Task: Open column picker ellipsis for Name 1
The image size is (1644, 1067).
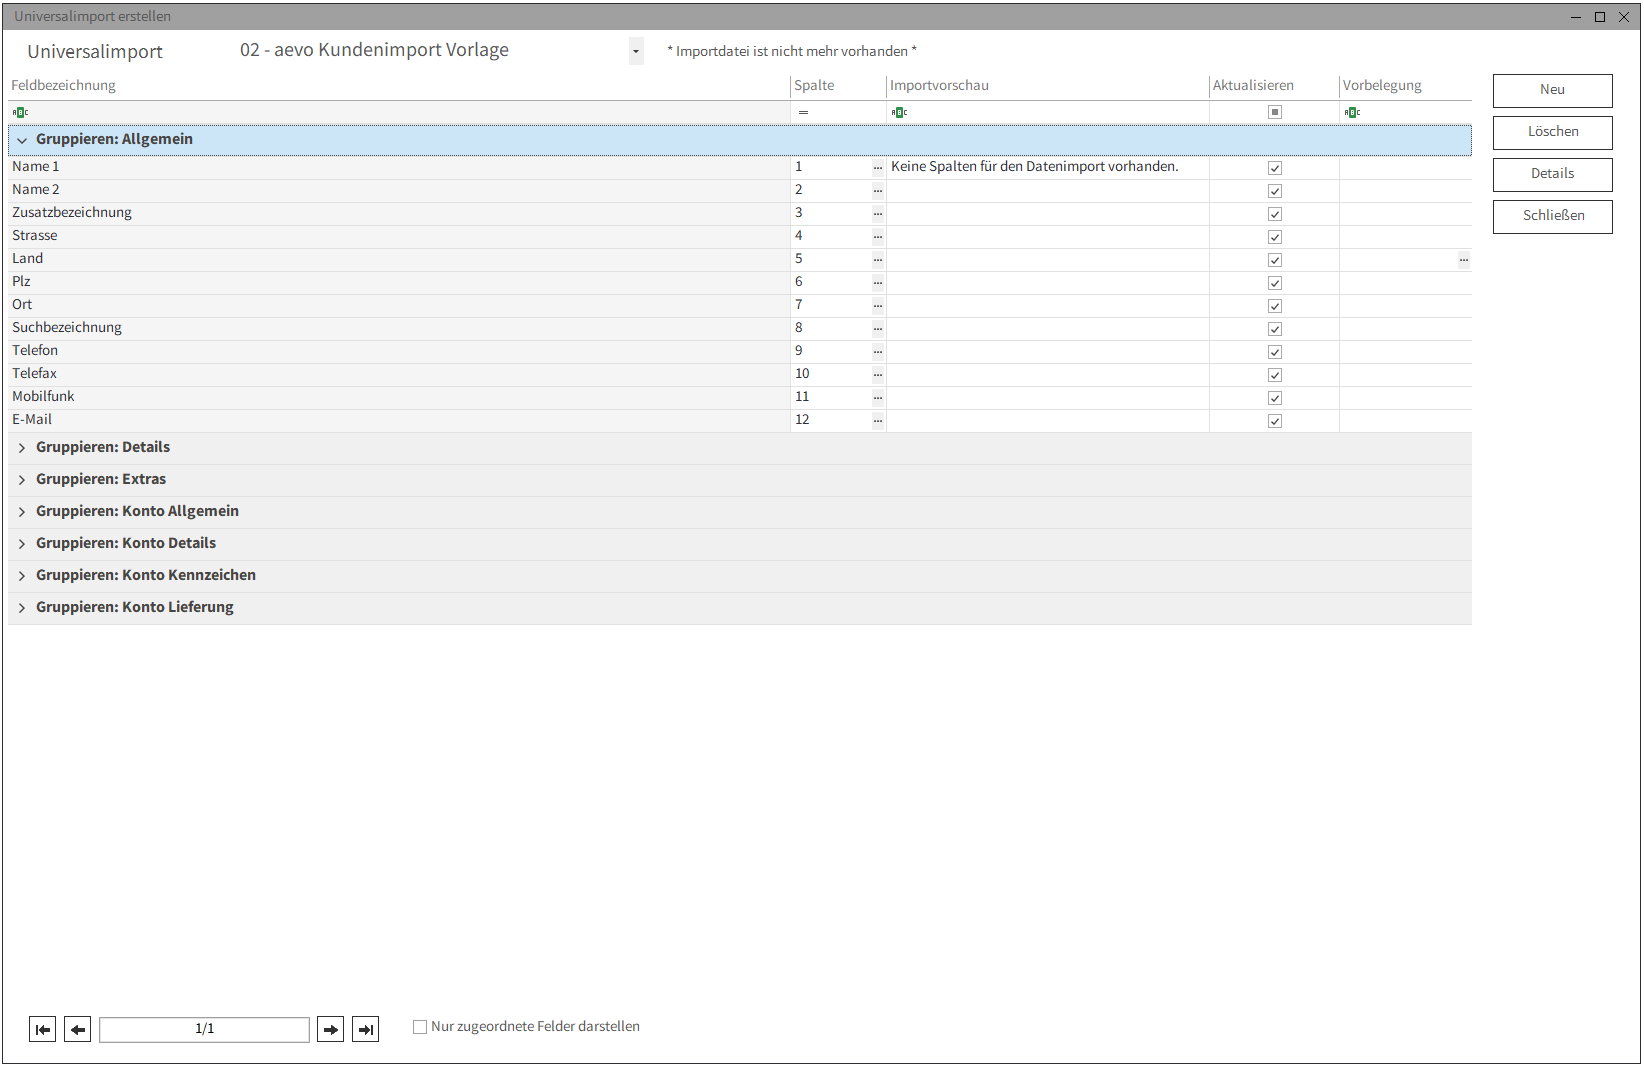Action: (878, 167)
